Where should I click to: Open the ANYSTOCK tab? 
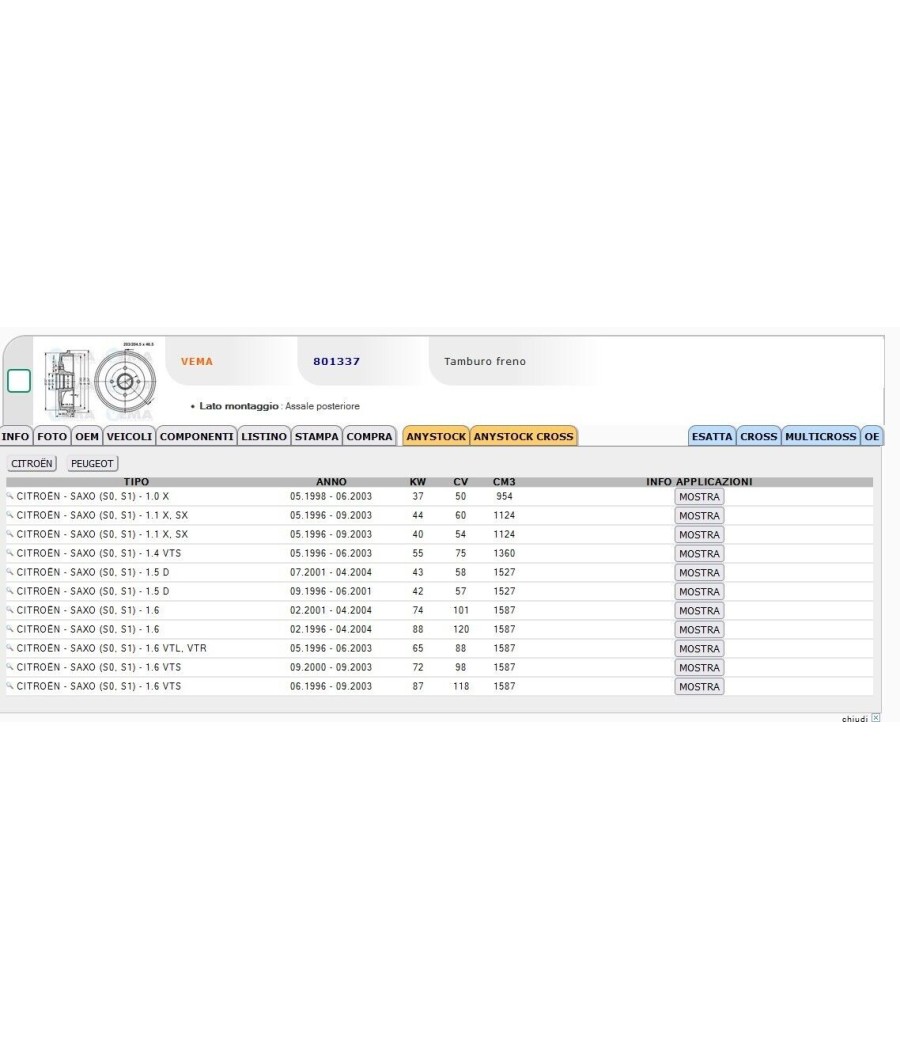coord(436,437)
